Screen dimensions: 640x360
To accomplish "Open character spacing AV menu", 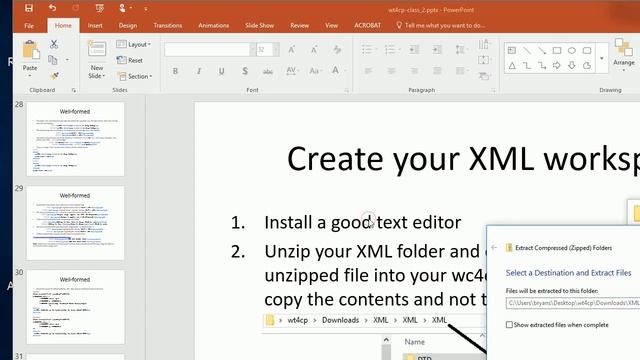I will 291,71.
